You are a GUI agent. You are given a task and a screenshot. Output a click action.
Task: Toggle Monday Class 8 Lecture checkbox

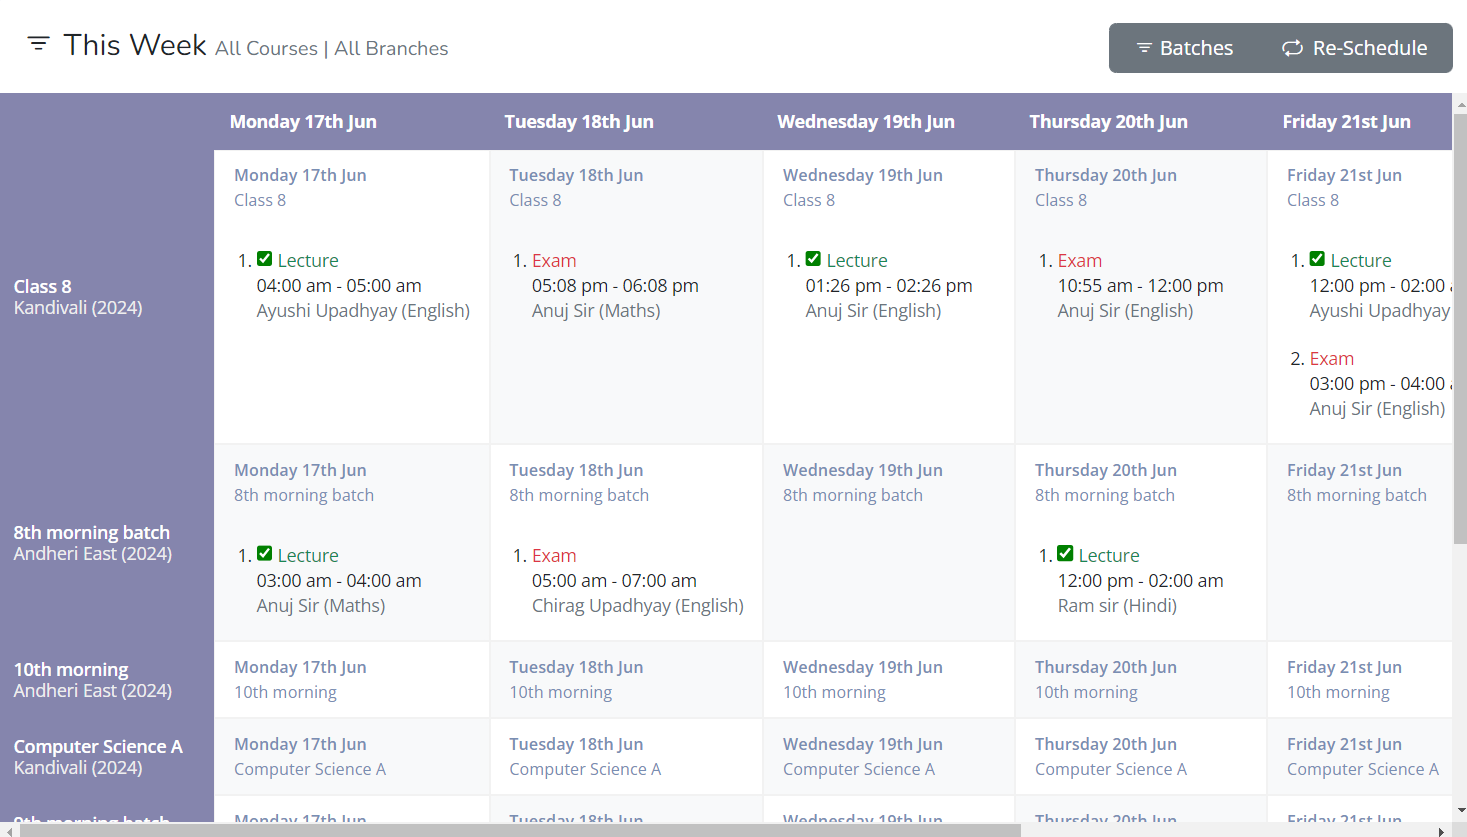[x=265, y=259]
